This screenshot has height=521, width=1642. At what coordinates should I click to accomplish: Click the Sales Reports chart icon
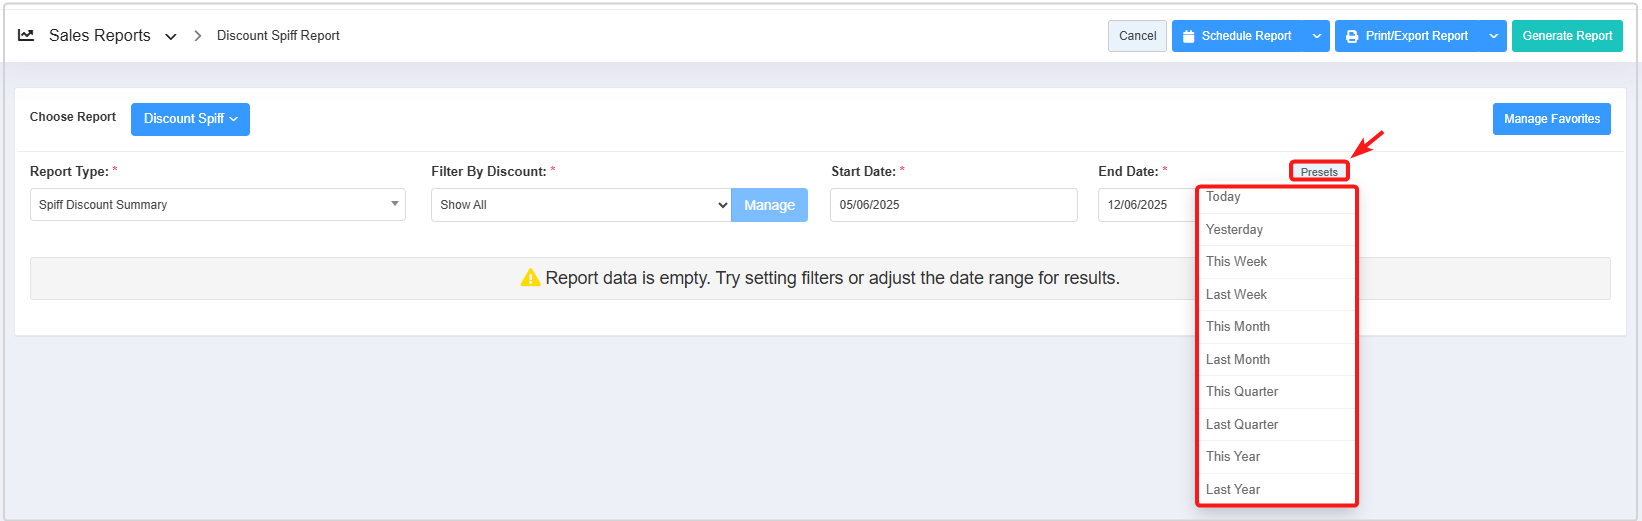26,35
